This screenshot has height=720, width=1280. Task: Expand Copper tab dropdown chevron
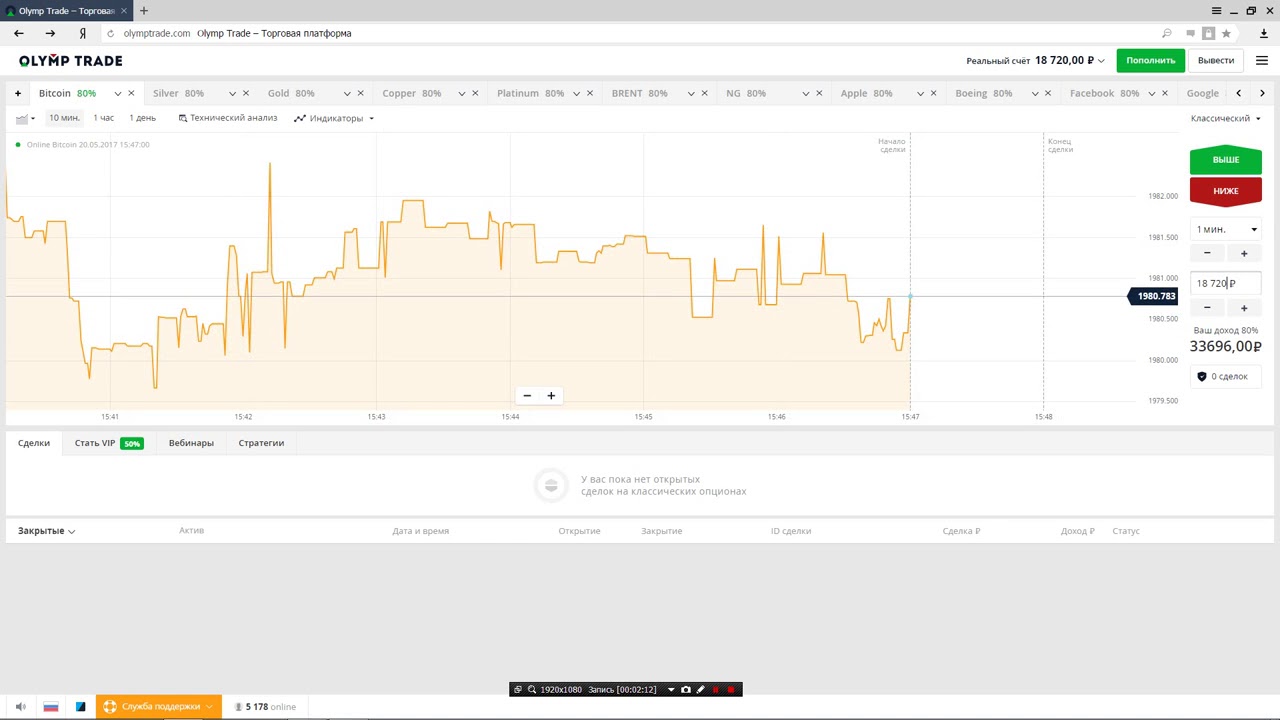point(462,93)
